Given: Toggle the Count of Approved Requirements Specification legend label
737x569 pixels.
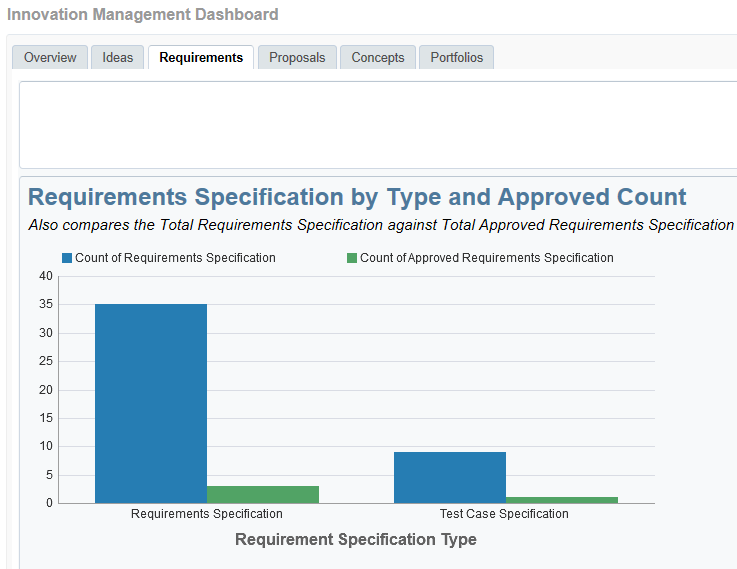Looking at the screenshot, I should pyautogui.click(x=486, y=258).
